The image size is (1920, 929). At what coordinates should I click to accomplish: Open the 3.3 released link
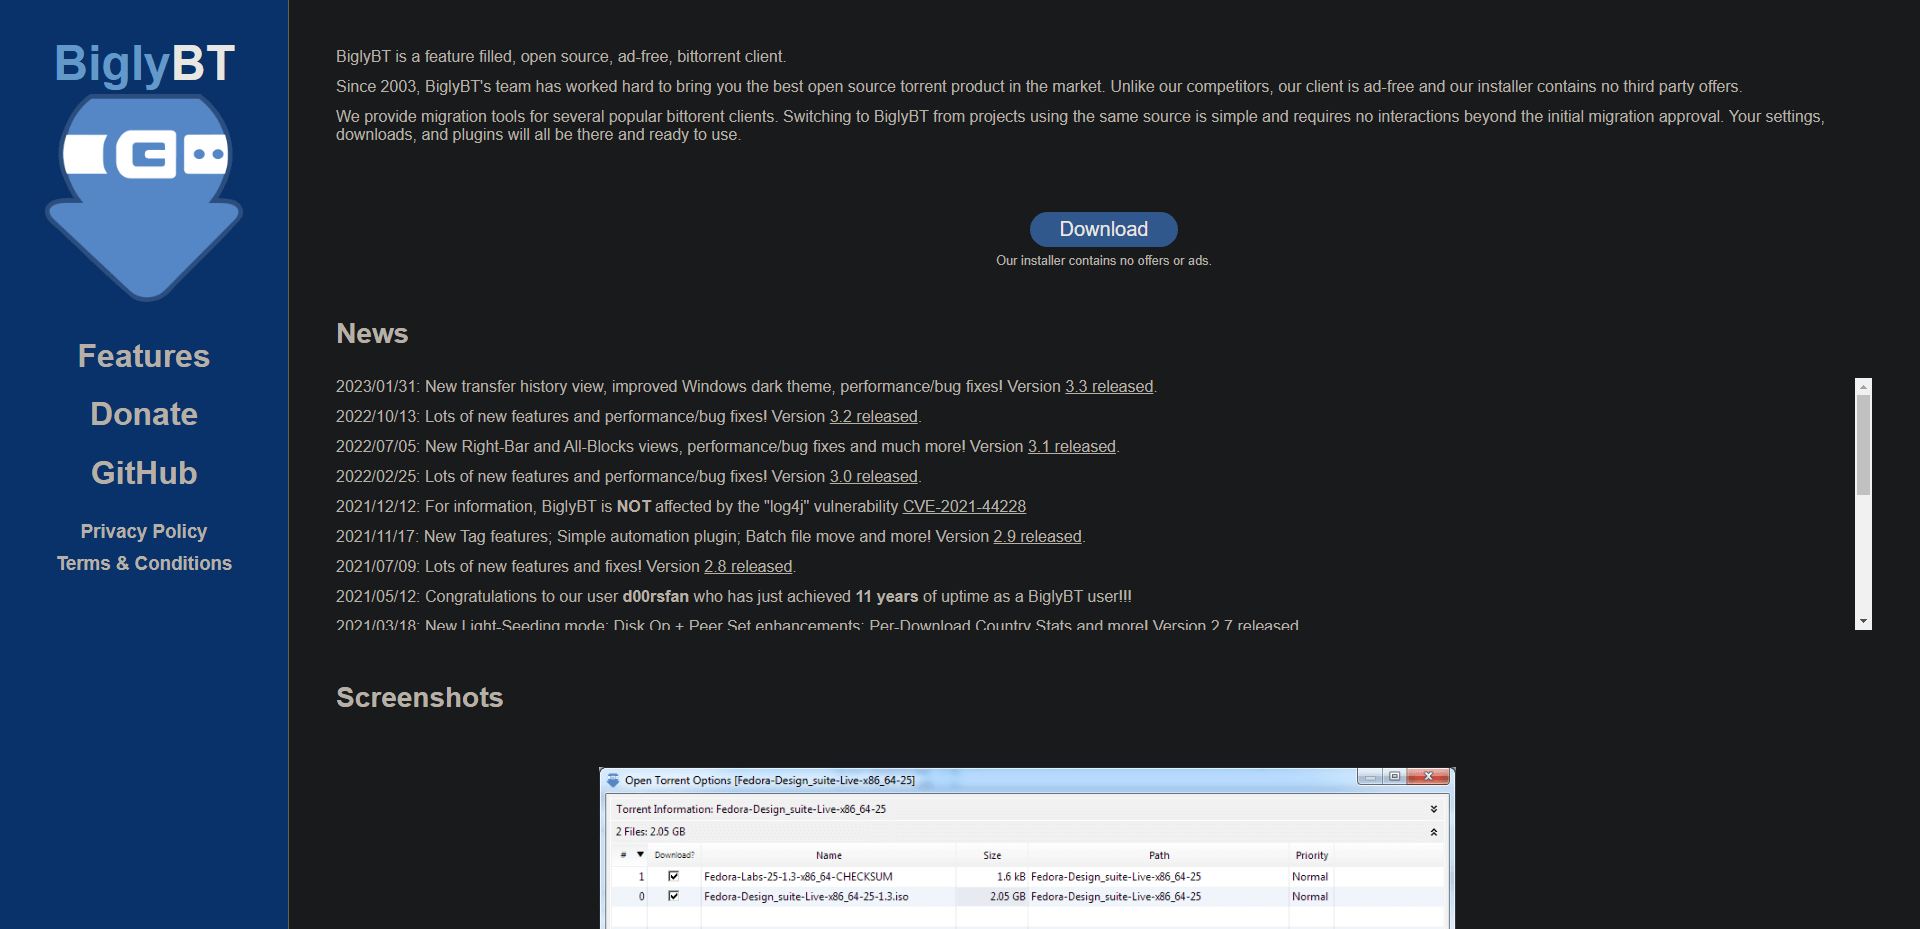[1109, 387]
